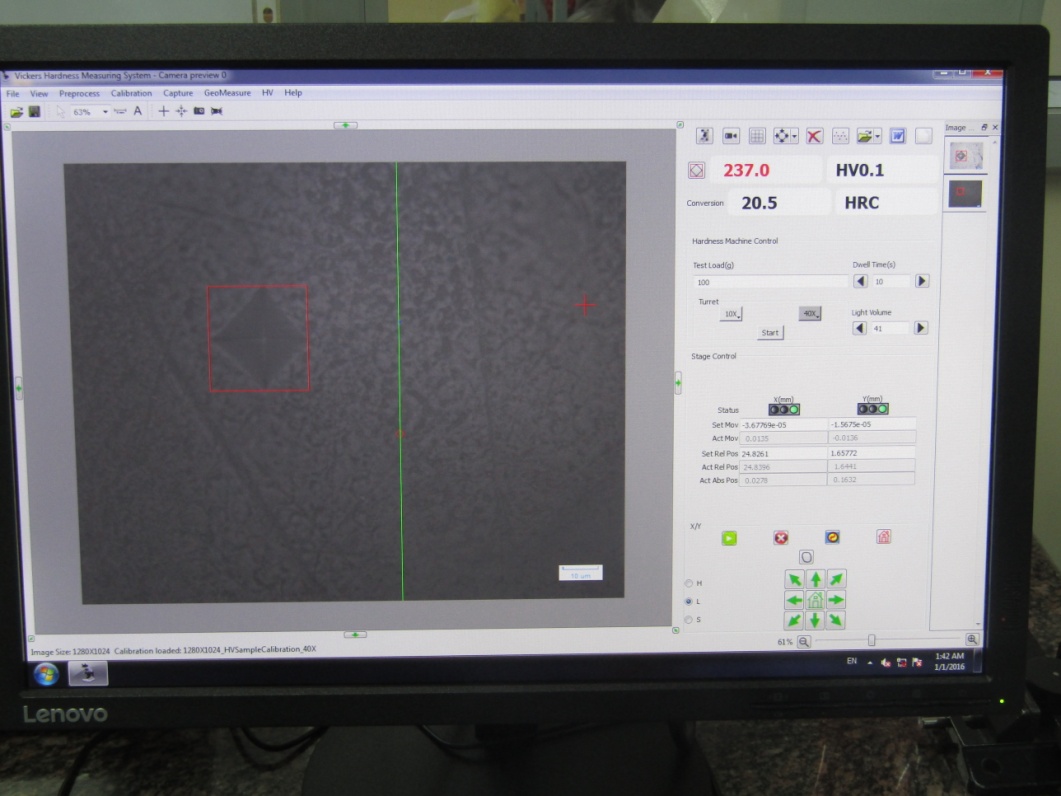Open the Capture menu
1061x796 pixels.
tap(178, 93)
